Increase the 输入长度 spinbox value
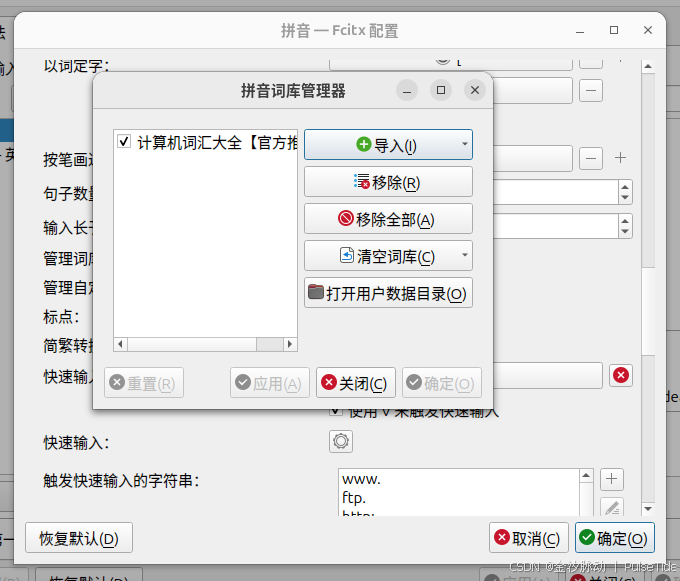This screenshot has width=680, height=581. point(625,221)
